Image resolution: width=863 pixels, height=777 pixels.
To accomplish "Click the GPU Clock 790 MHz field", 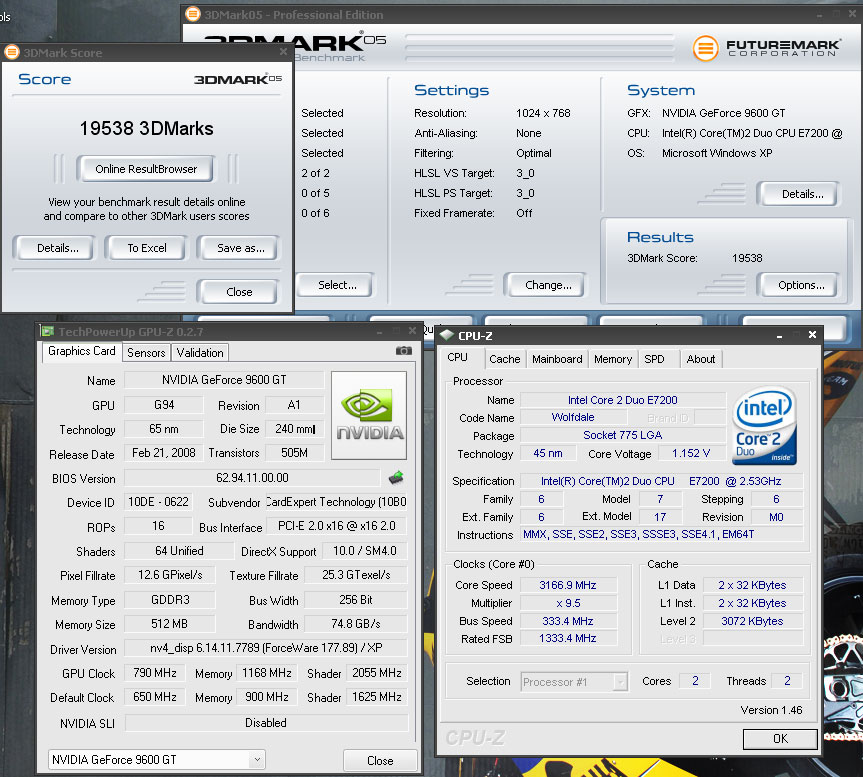I will point(155,673).
